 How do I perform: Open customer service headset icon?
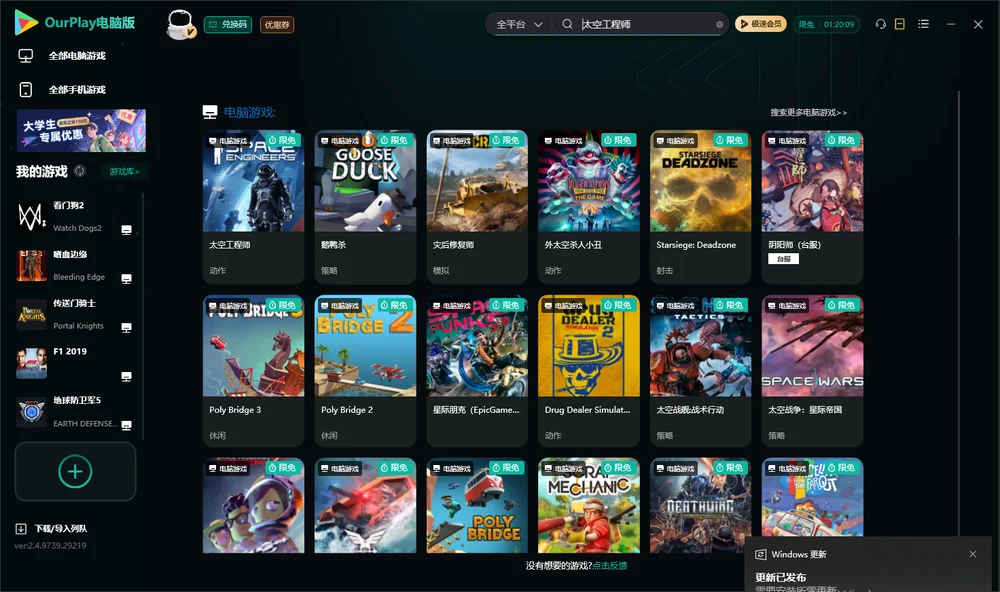(x=881, y=24)
